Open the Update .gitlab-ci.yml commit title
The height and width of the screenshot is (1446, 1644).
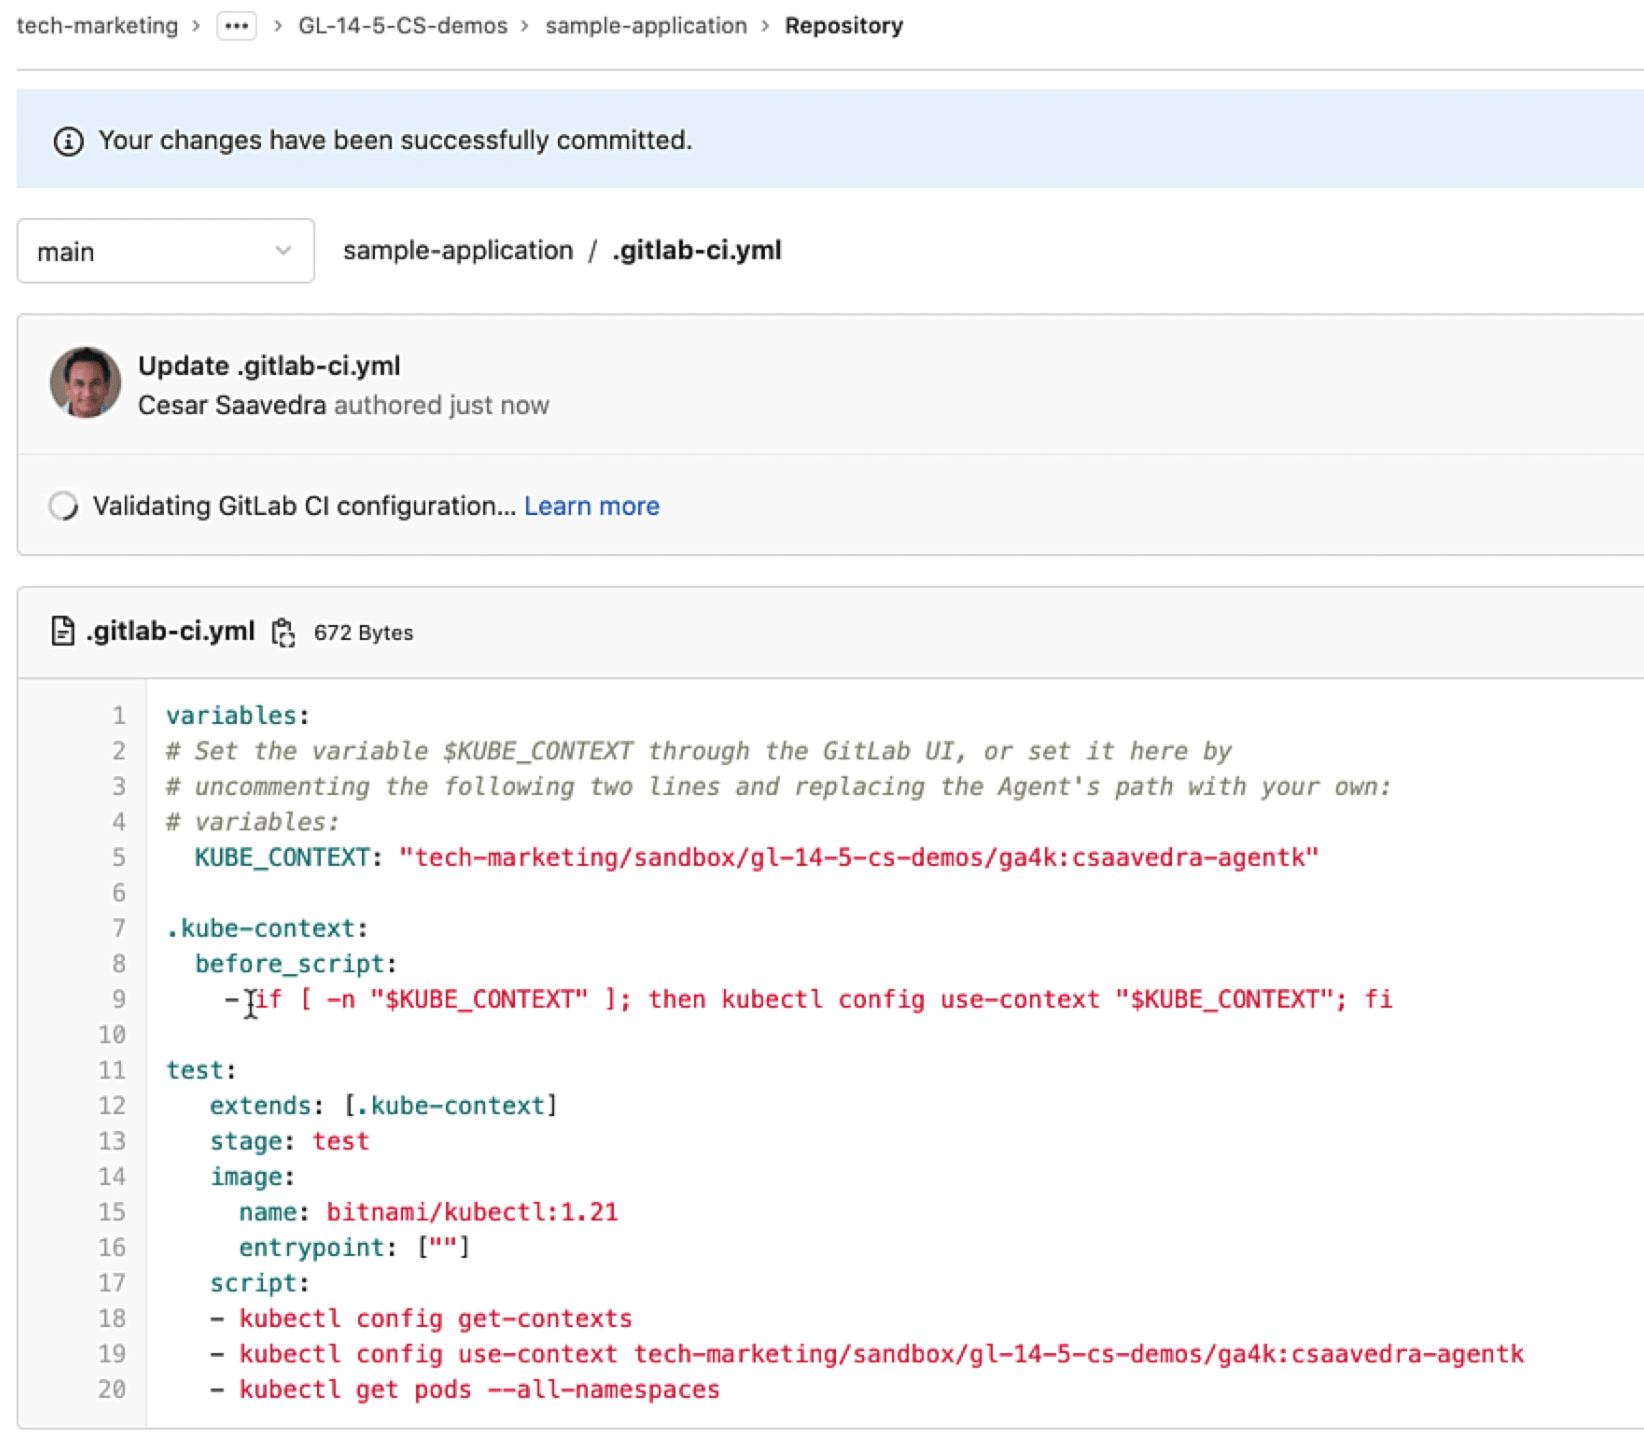269,366
